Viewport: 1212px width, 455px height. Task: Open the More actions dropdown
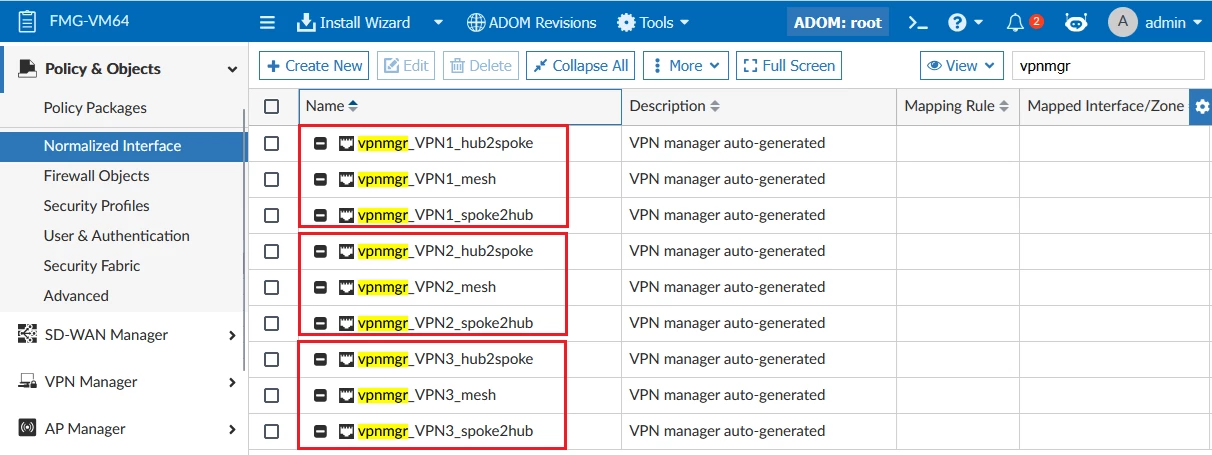(x=685, y=66)
